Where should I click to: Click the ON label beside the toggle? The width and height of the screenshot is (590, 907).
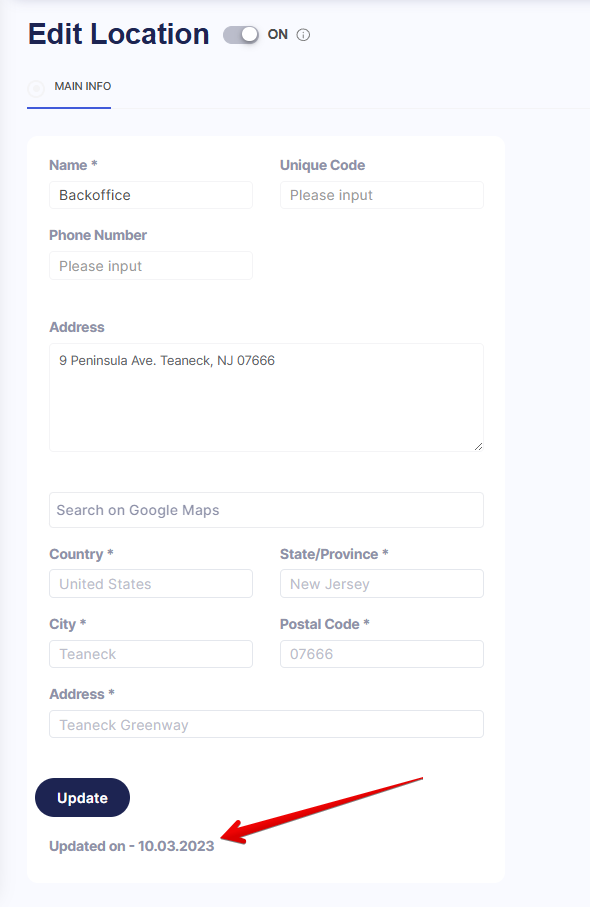pyautogui.click(x=278, y=35)
